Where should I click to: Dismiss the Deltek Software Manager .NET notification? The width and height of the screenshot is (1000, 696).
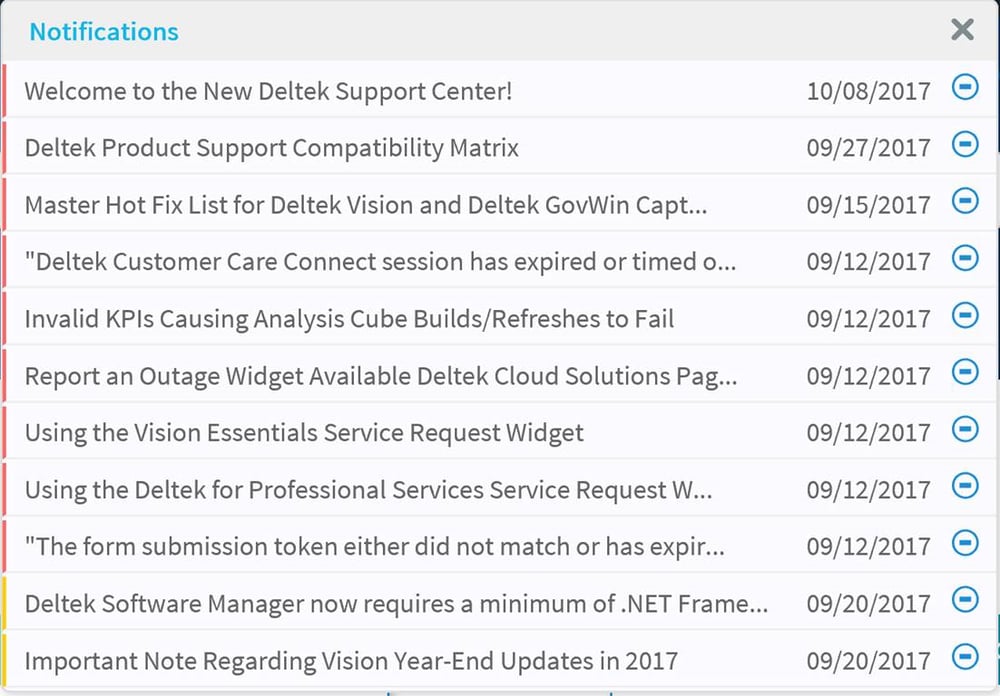point(965,601)
